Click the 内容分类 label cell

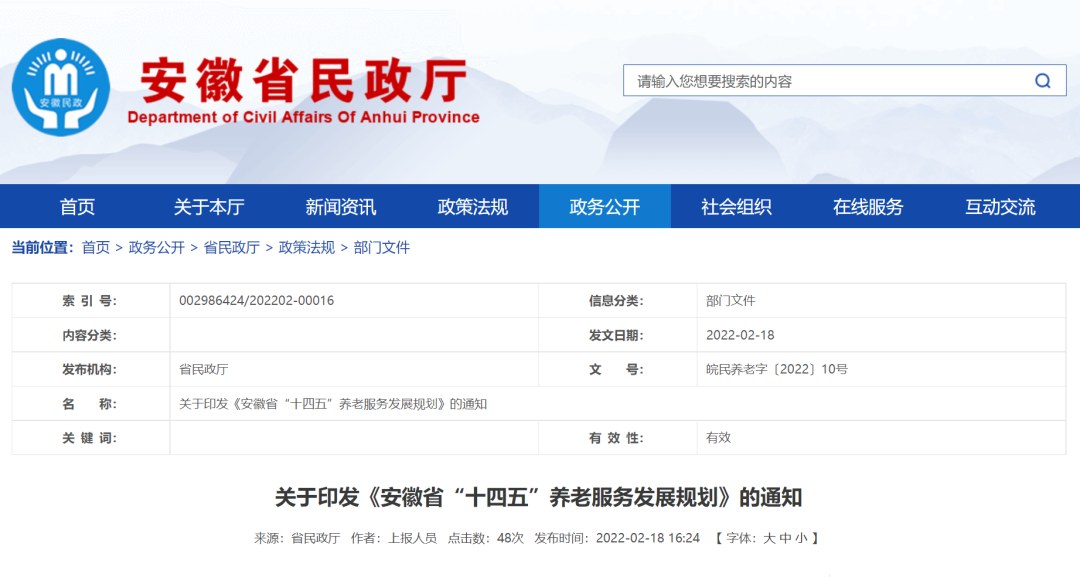click(90, 335)
